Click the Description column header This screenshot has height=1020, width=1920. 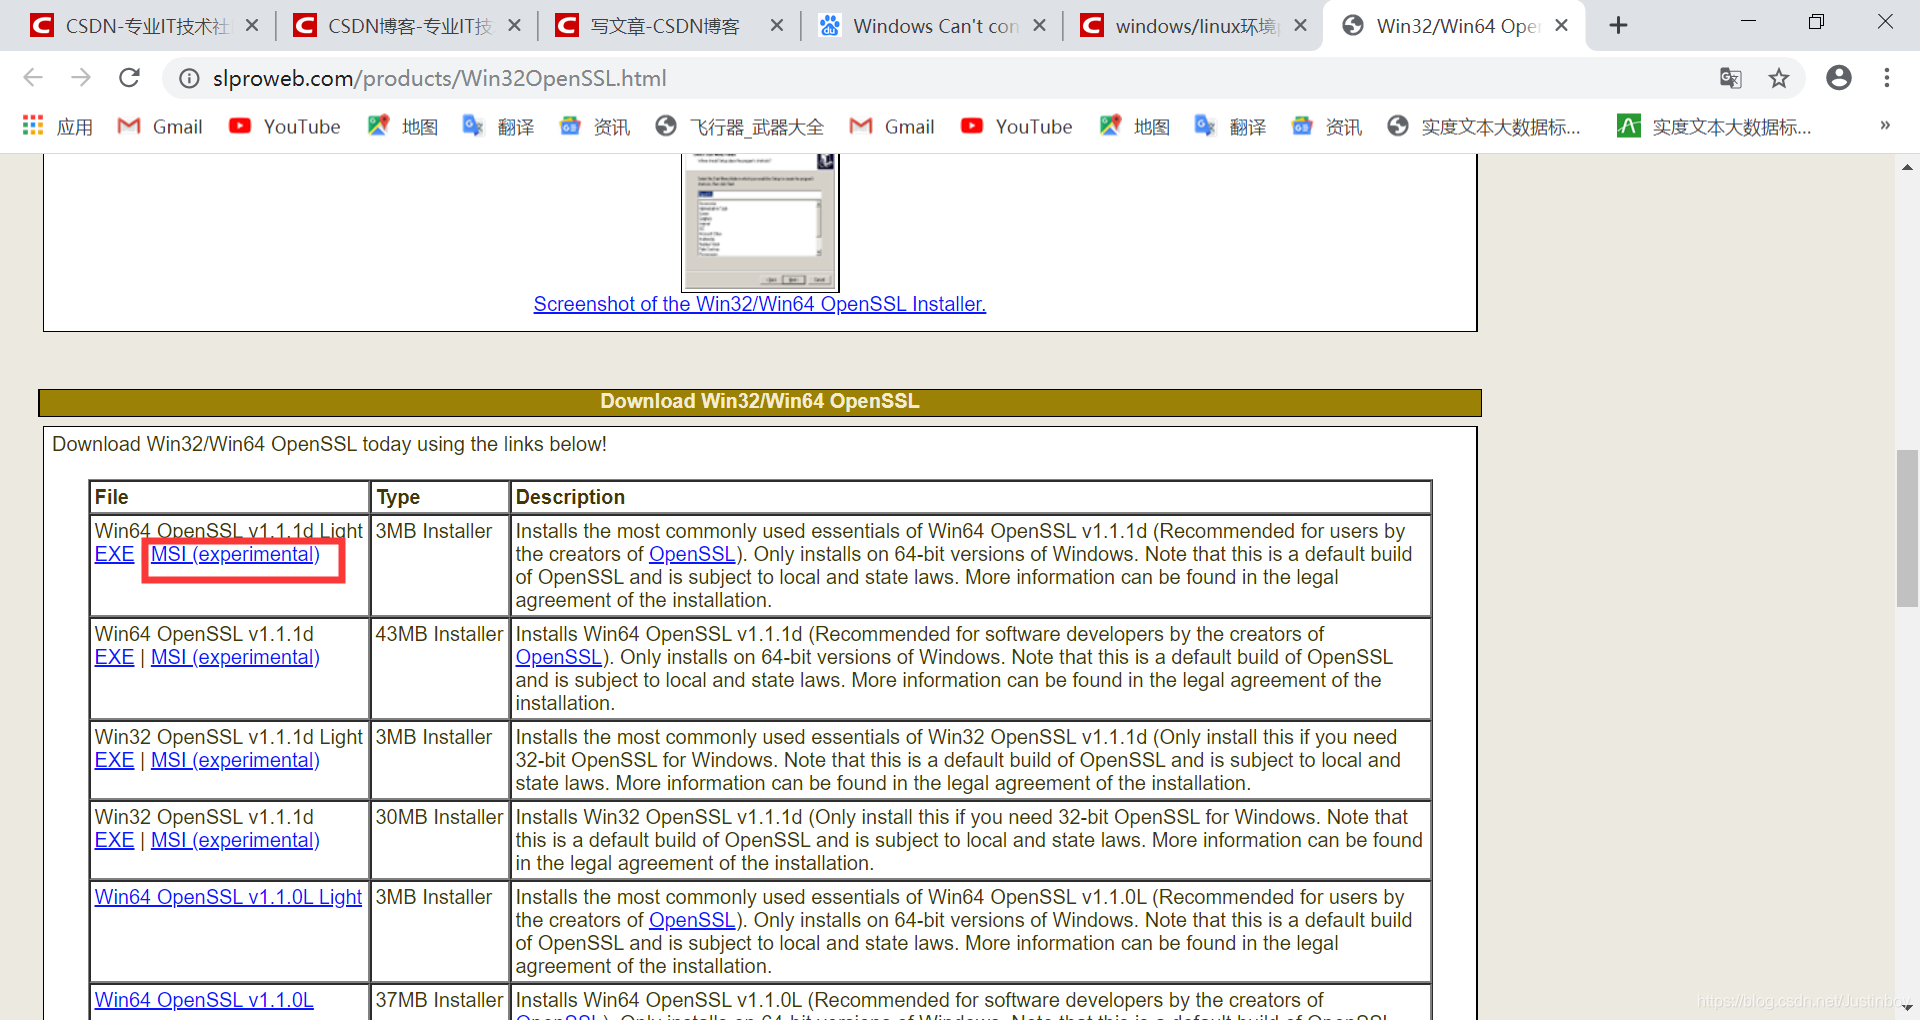click(x=971, y=497)
